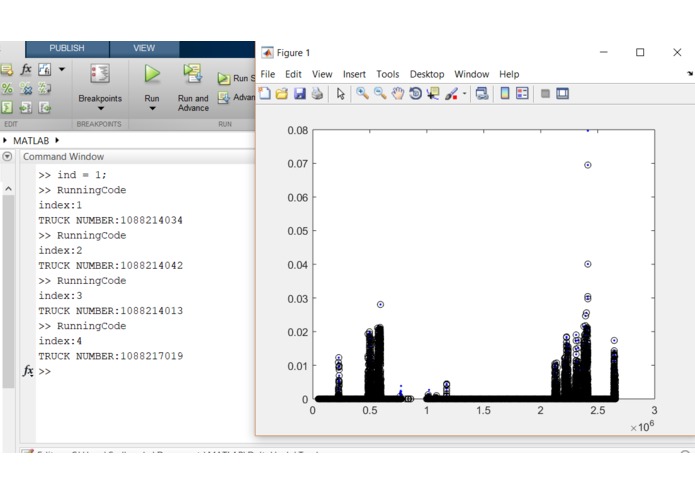This screenshot has width=695, height=494.
Task: Save figure with floppy disk icon
Action: point(300,93)
